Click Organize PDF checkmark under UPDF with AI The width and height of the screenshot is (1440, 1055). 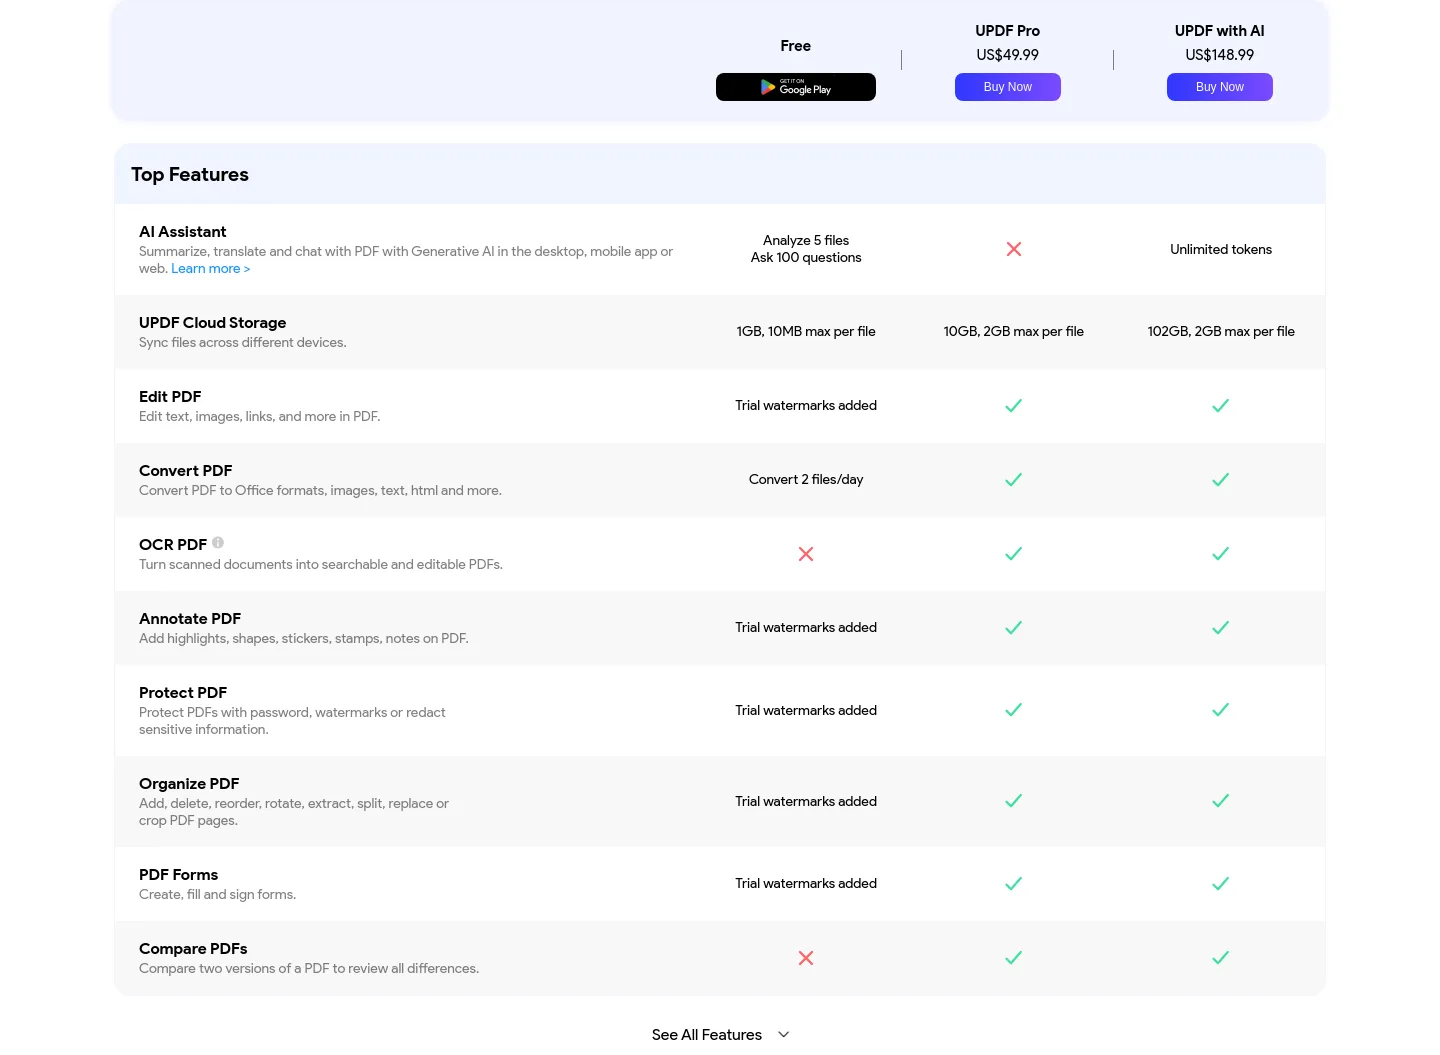point(1221,800)
